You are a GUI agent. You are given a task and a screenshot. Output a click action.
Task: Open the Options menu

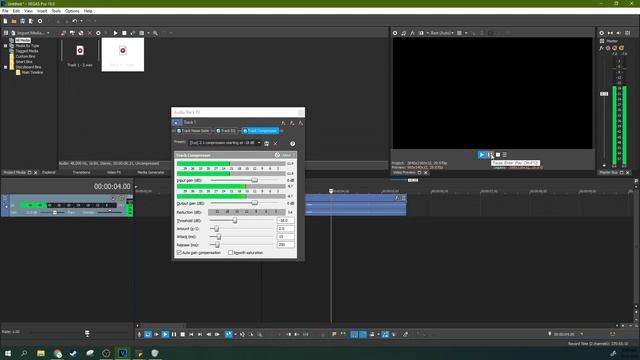click(x=72, y=11)
